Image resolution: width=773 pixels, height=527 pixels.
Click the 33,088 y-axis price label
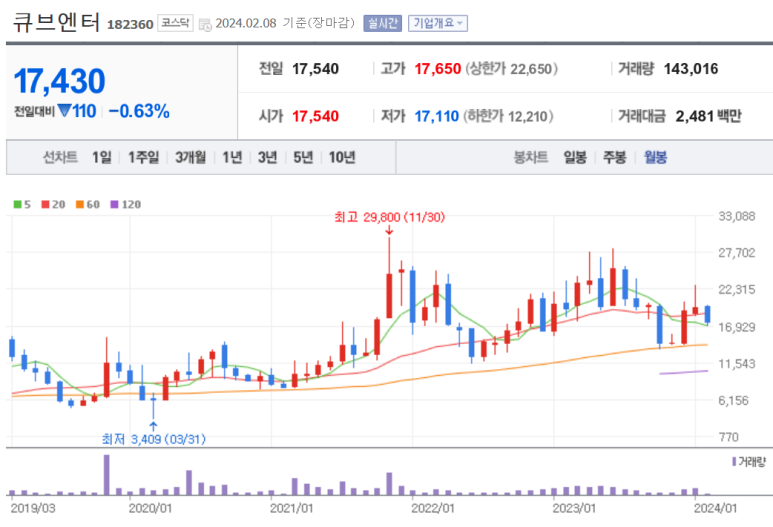[737, 216]
